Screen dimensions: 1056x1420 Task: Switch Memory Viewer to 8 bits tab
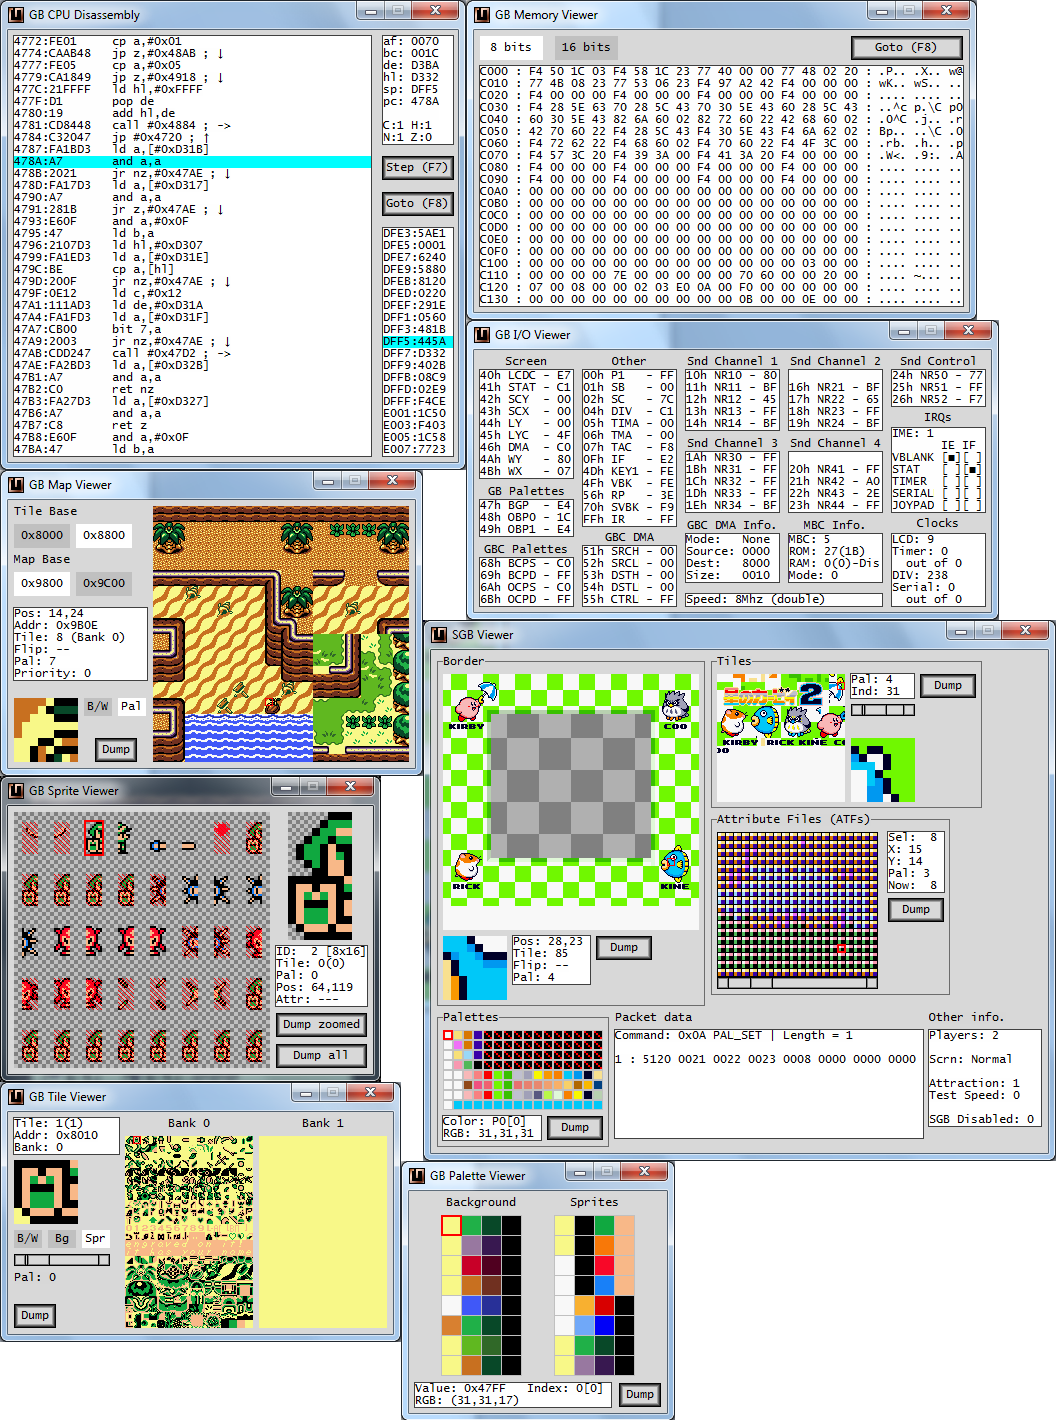click(x=510, y=47)
